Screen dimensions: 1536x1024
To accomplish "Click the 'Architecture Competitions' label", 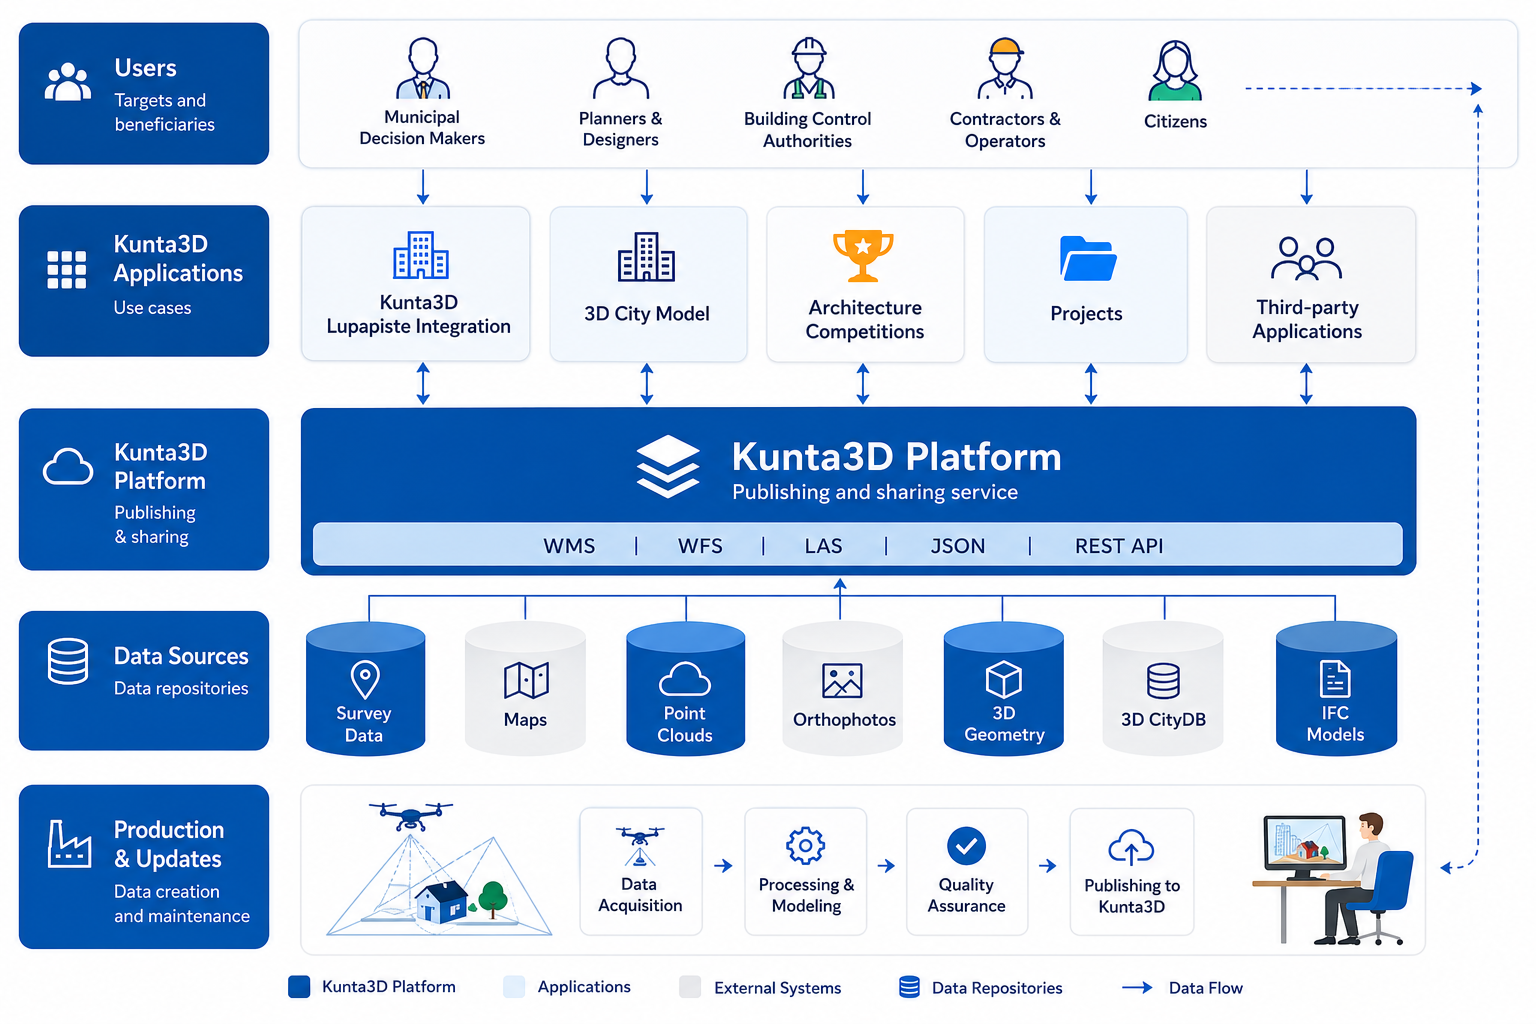I will point(865,320).
